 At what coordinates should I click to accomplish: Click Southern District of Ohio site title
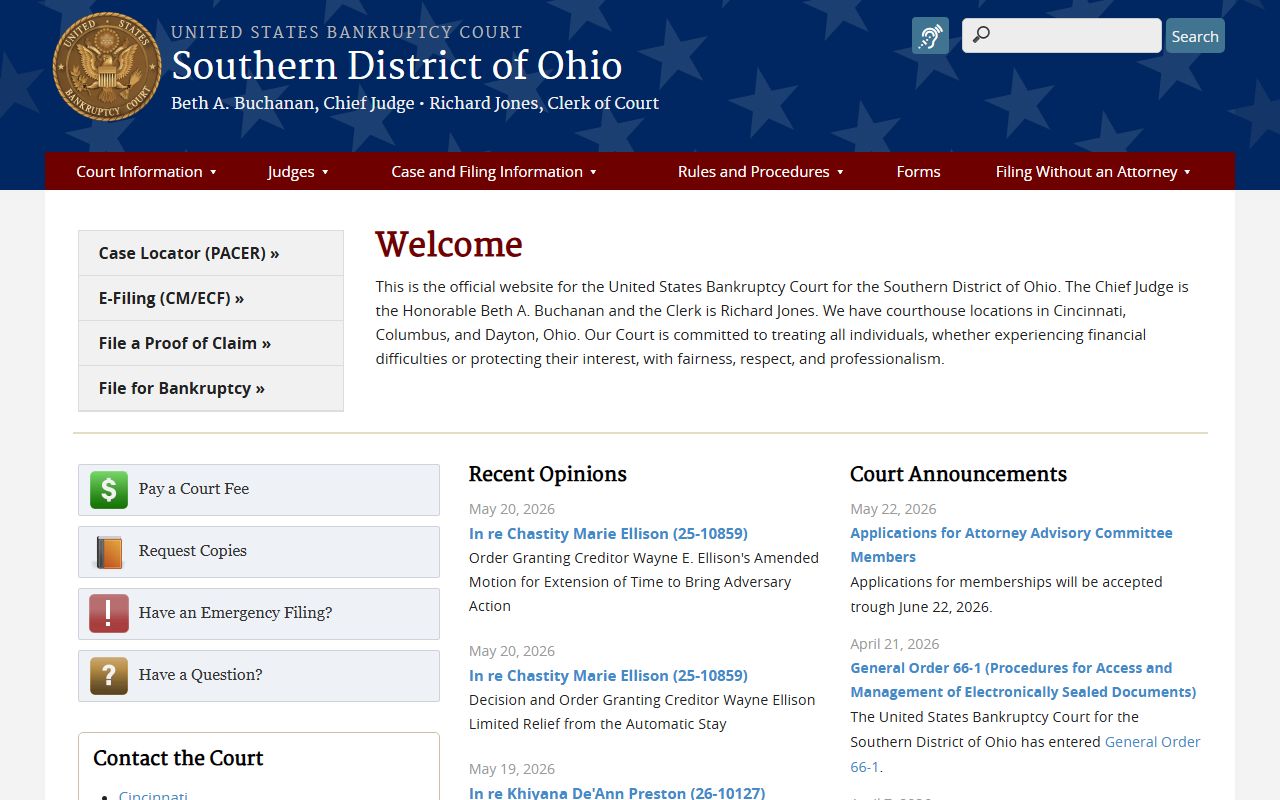[x=397, y=66]
